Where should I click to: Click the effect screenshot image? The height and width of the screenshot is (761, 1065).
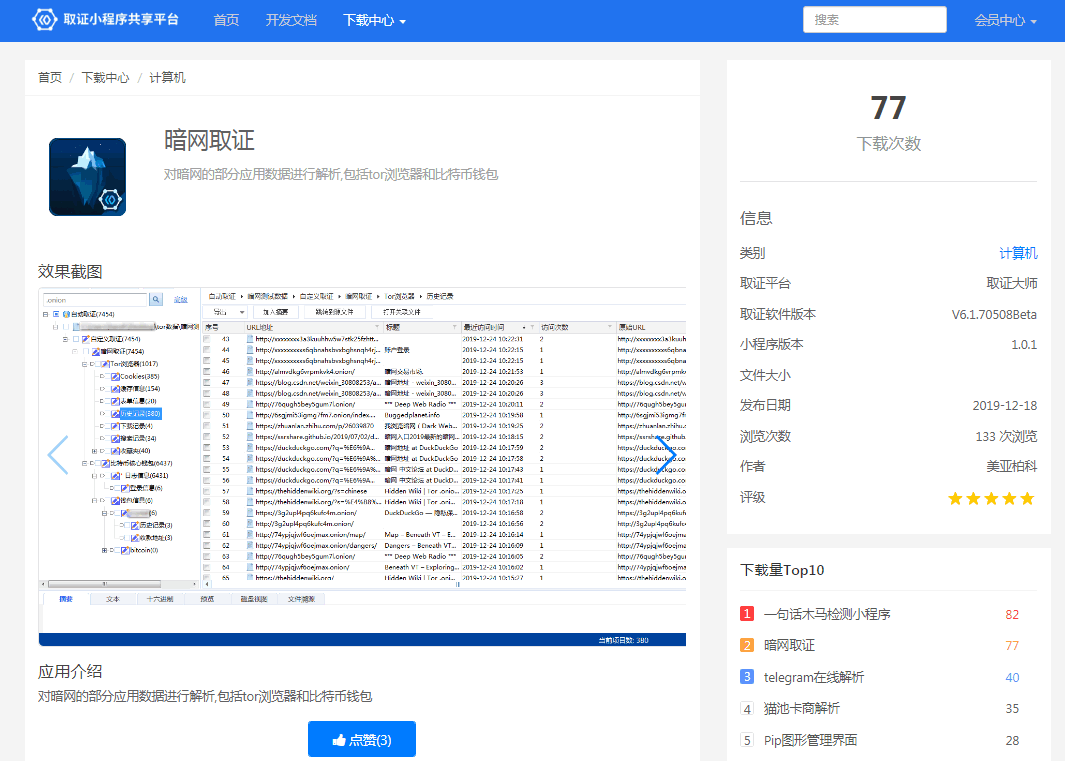[362, 467]
